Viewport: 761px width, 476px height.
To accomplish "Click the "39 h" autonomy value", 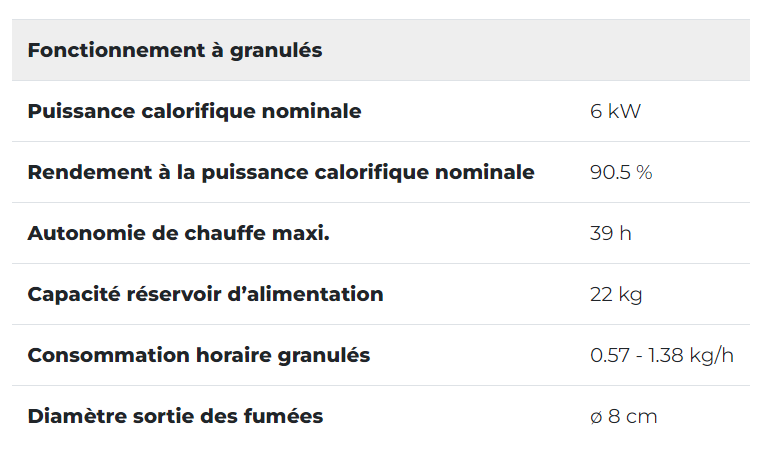I will (x=611, y=233).
